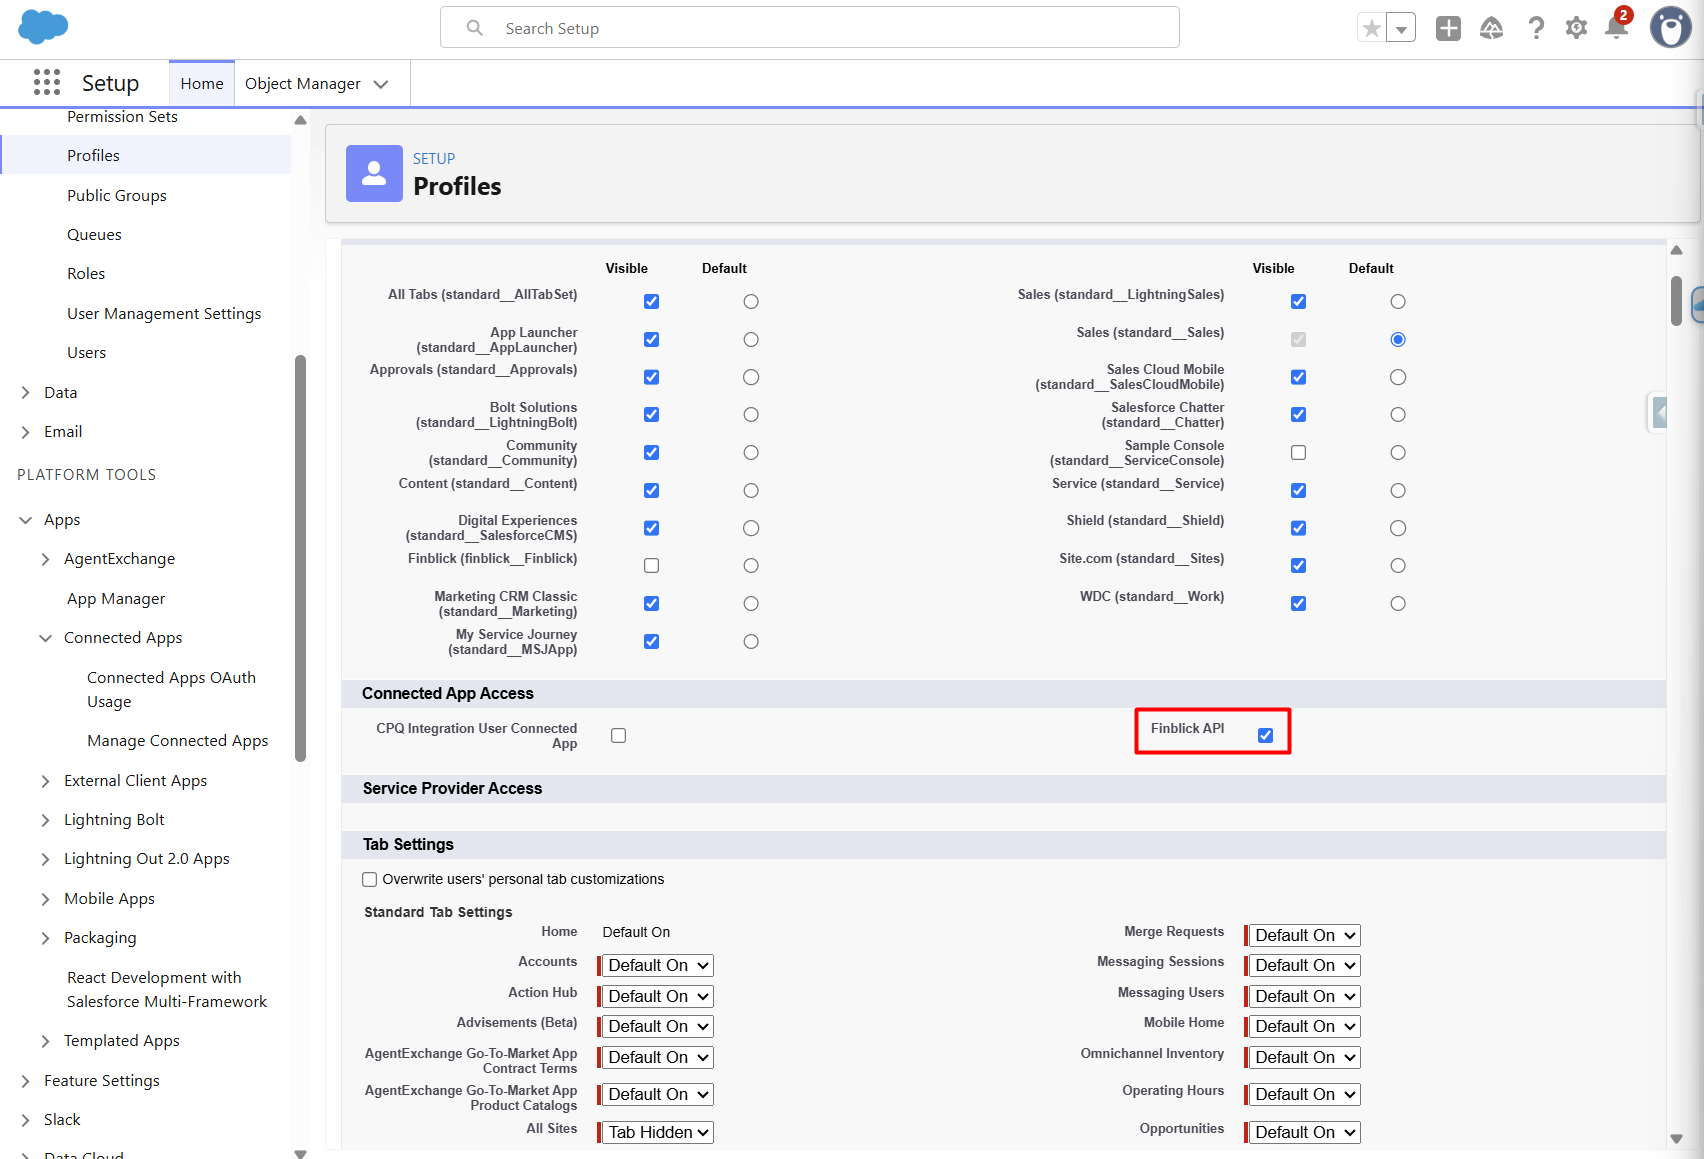1704x1159 pixels.
Task: Collapse the Connected Apps node
Action: [45, 638]
